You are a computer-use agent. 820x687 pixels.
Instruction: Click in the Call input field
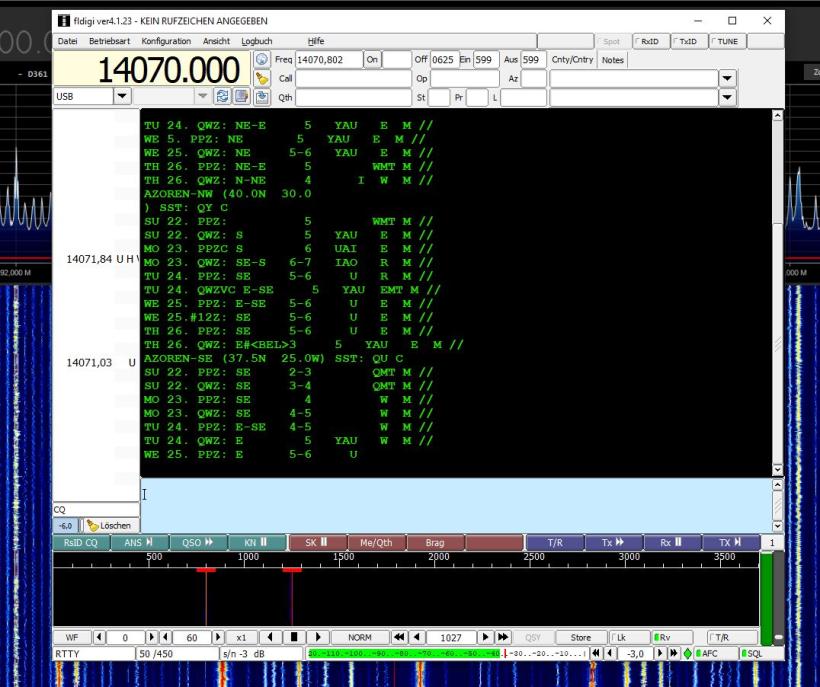(353, 78)
